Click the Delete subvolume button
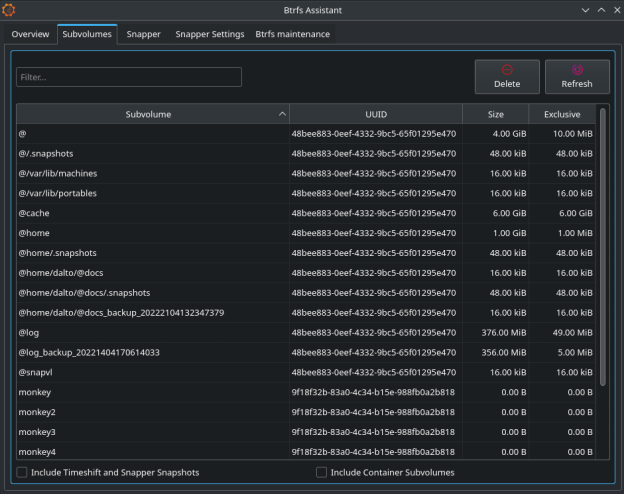624x494 pixels. [507, 77]
